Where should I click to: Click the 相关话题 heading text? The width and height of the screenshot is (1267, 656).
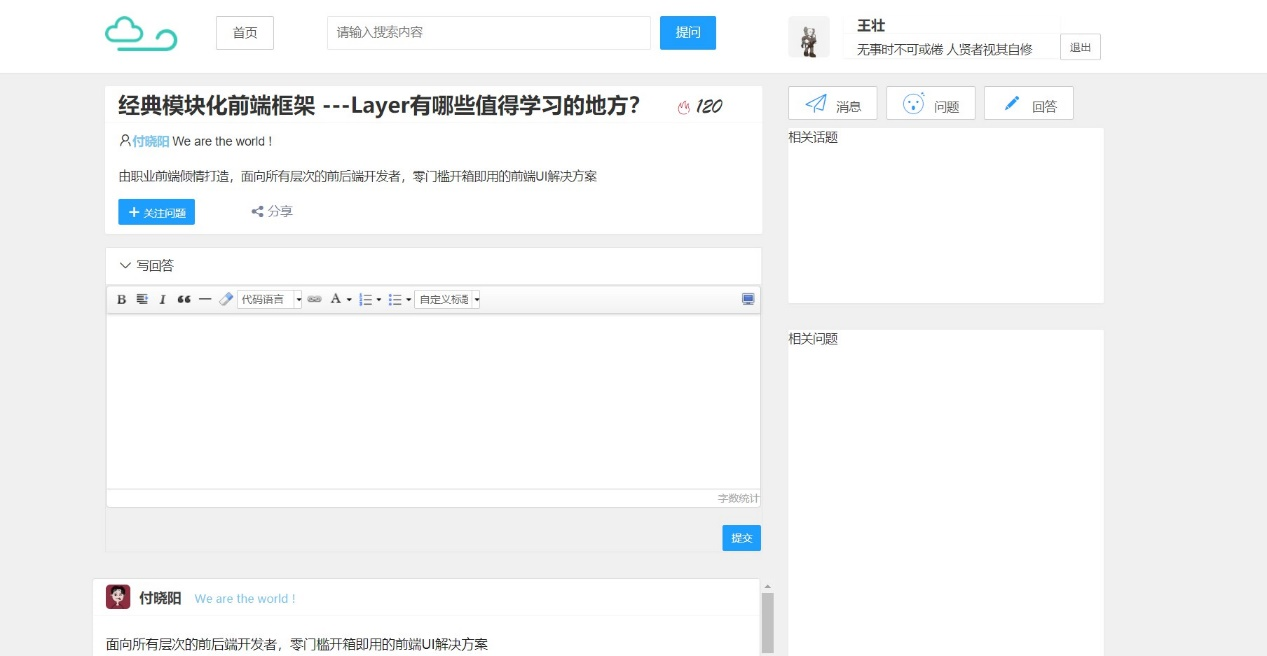813,138
